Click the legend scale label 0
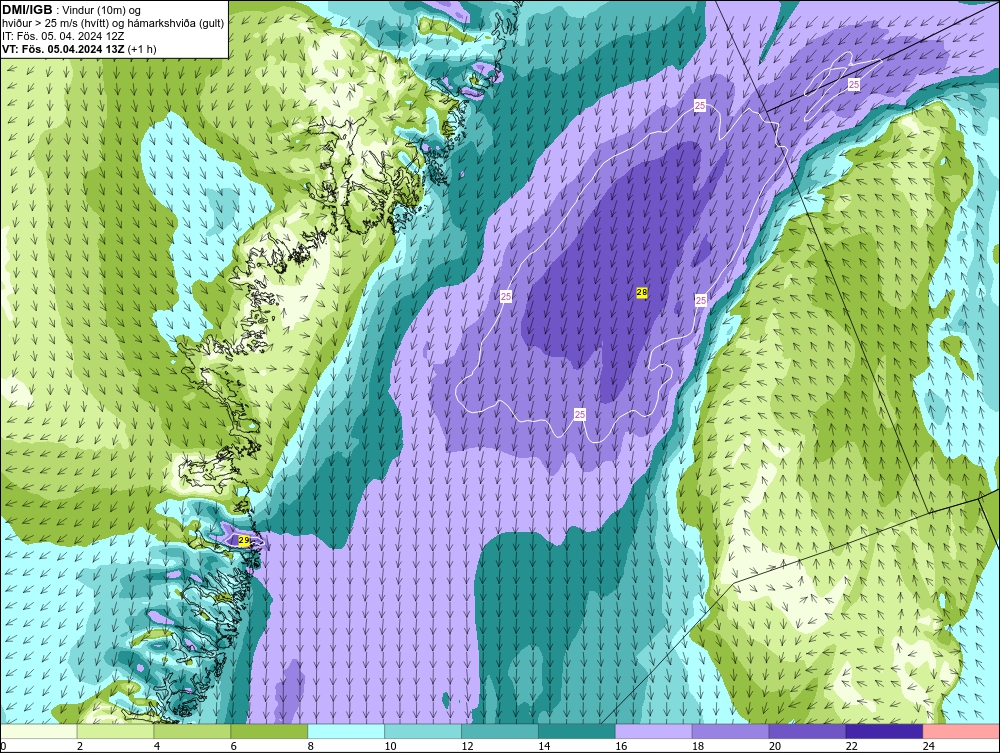The image size is (1000, 753). click(x=3, y=746)
